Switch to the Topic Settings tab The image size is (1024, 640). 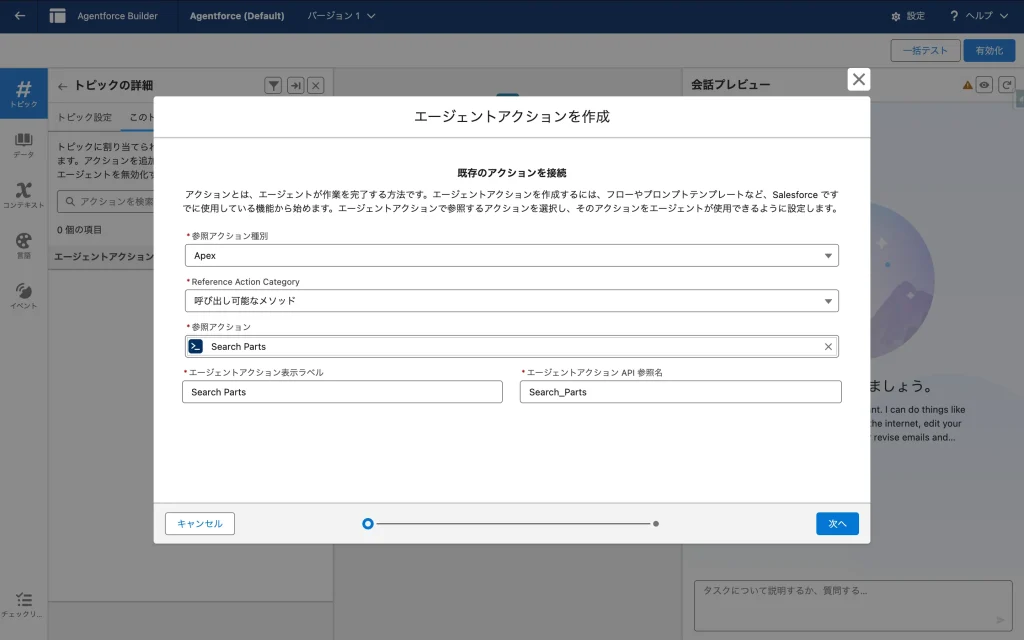click(84, 117)
